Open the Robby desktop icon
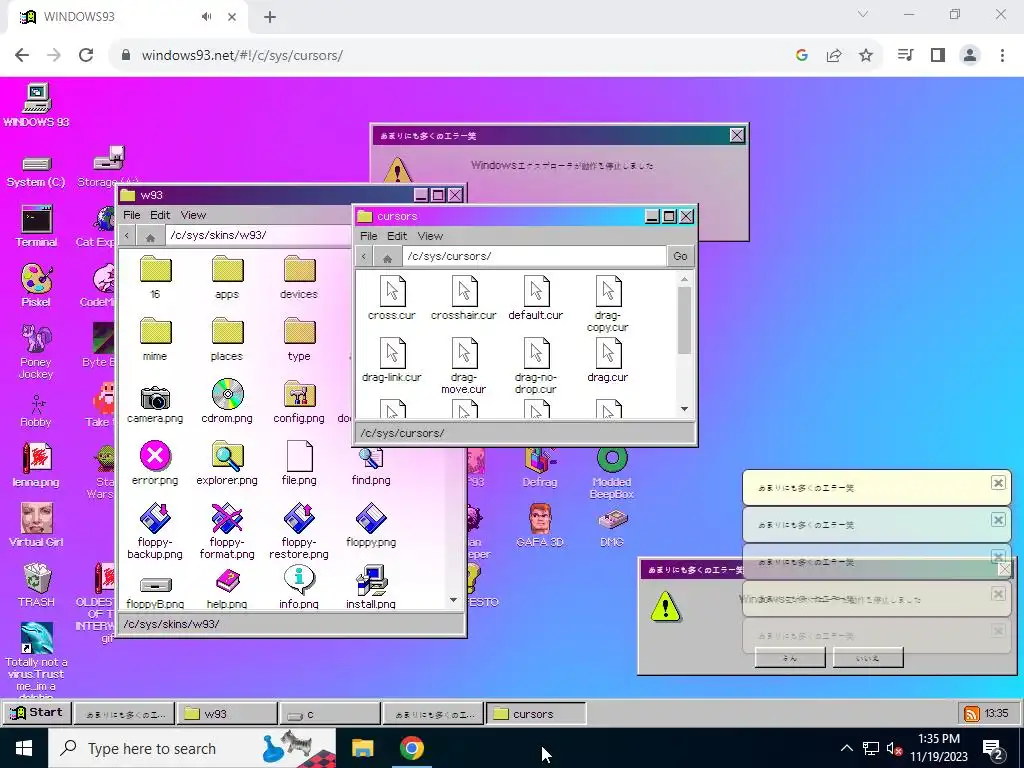The height and width of the screenshot is (768, 1024). click(x=37, y=410)
